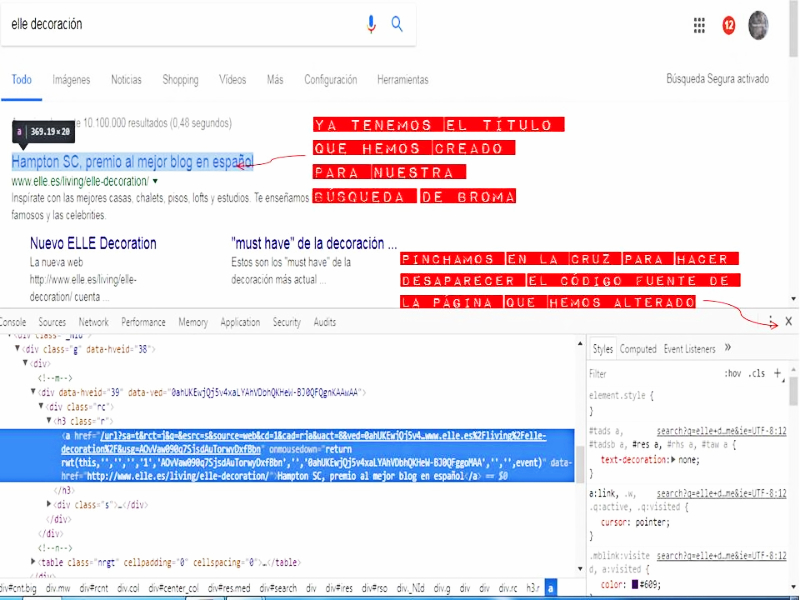Toggle the :hov element state button
This screenshot has width=800, height=600.
pos(733,373)
